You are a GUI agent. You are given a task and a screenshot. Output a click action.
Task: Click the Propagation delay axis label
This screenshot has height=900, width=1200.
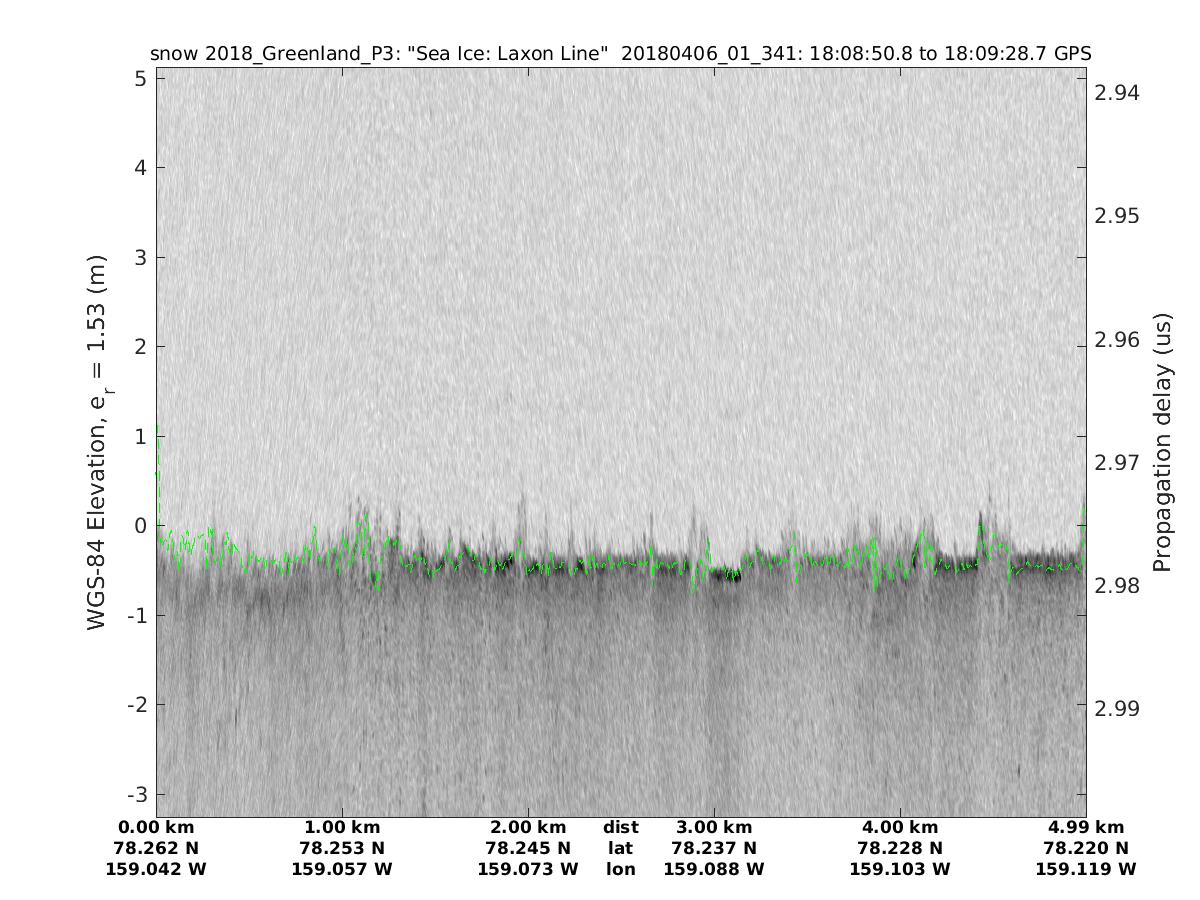coord(1161,442)
